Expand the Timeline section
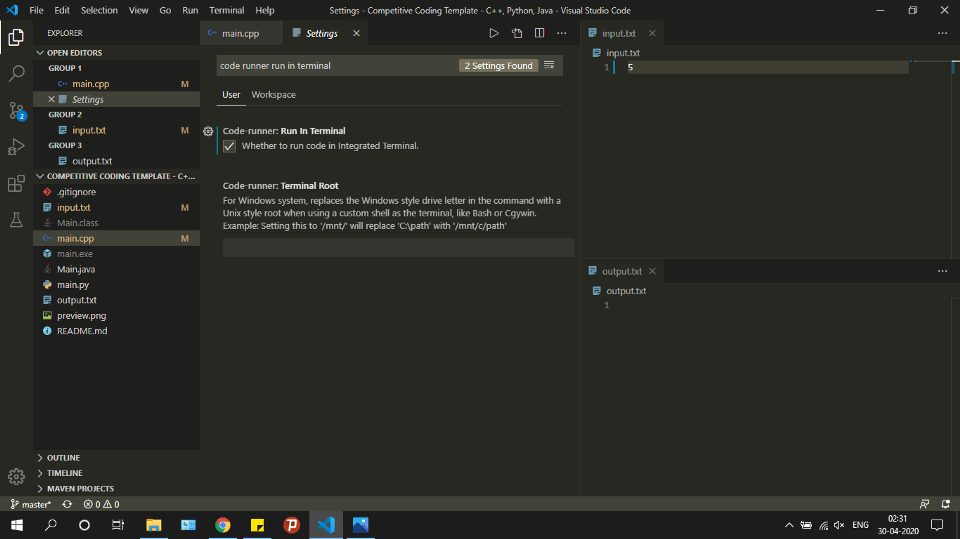This screenshot has width=960, height=539. (x=64, y=473)
